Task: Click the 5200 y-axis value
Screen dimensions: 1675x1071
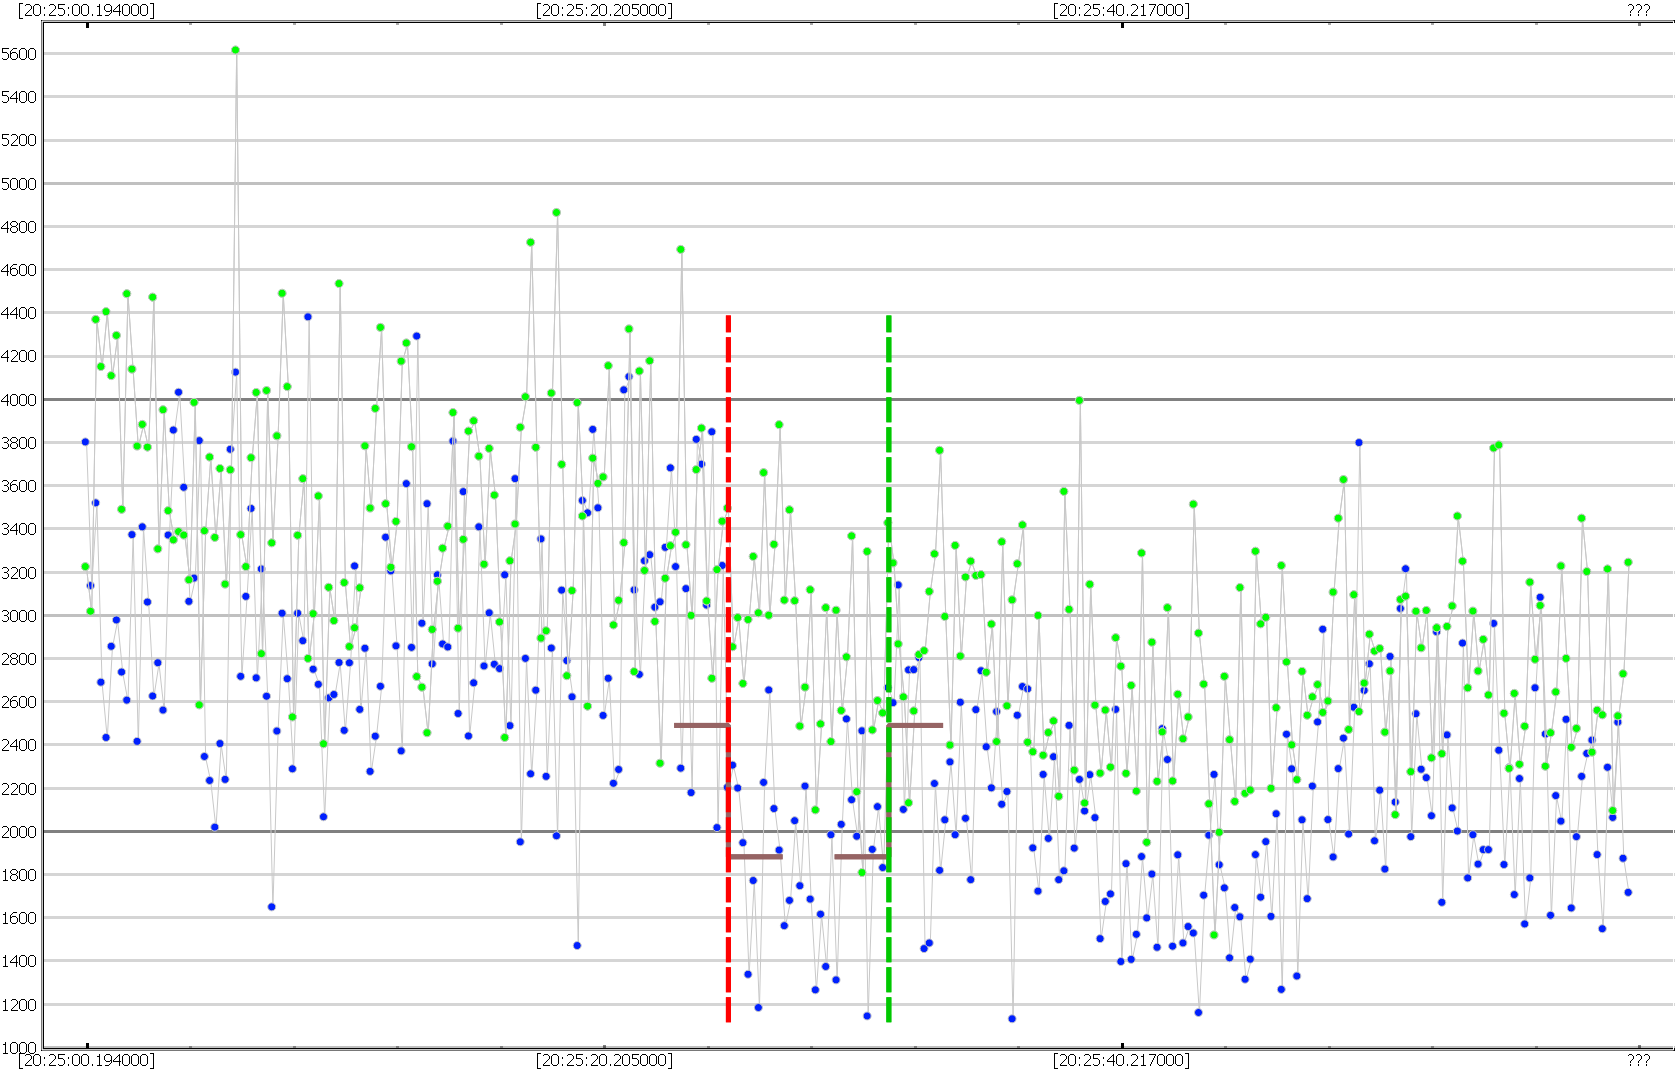Action: [x=19, y=140]
